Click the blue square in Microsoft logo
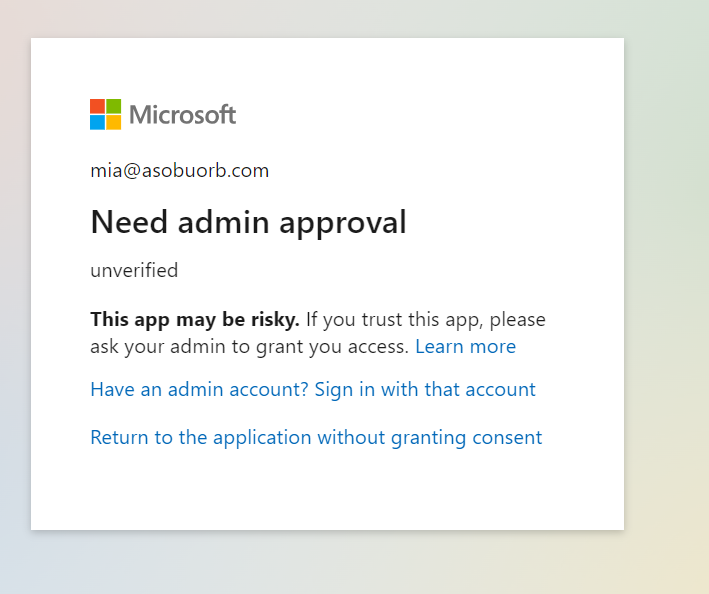Image resolution: width=709 pixels, height=594 pixels. coord(97,122)
